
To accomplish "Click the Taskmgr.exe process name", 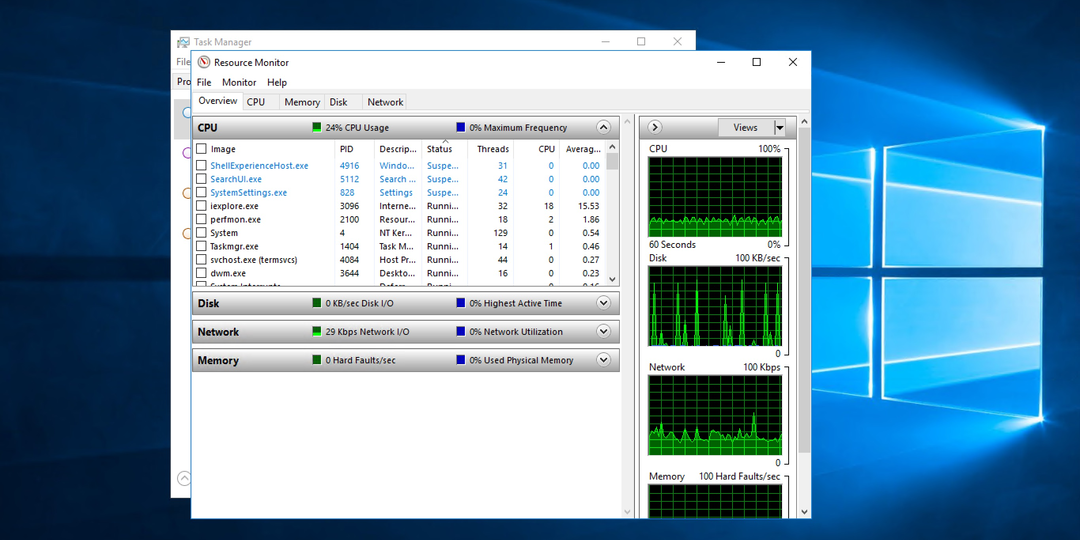I will (x=234, y=246).
